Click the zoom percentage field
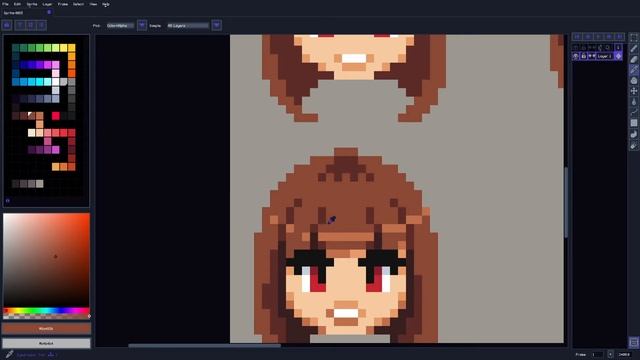 [x=625, y=354]
